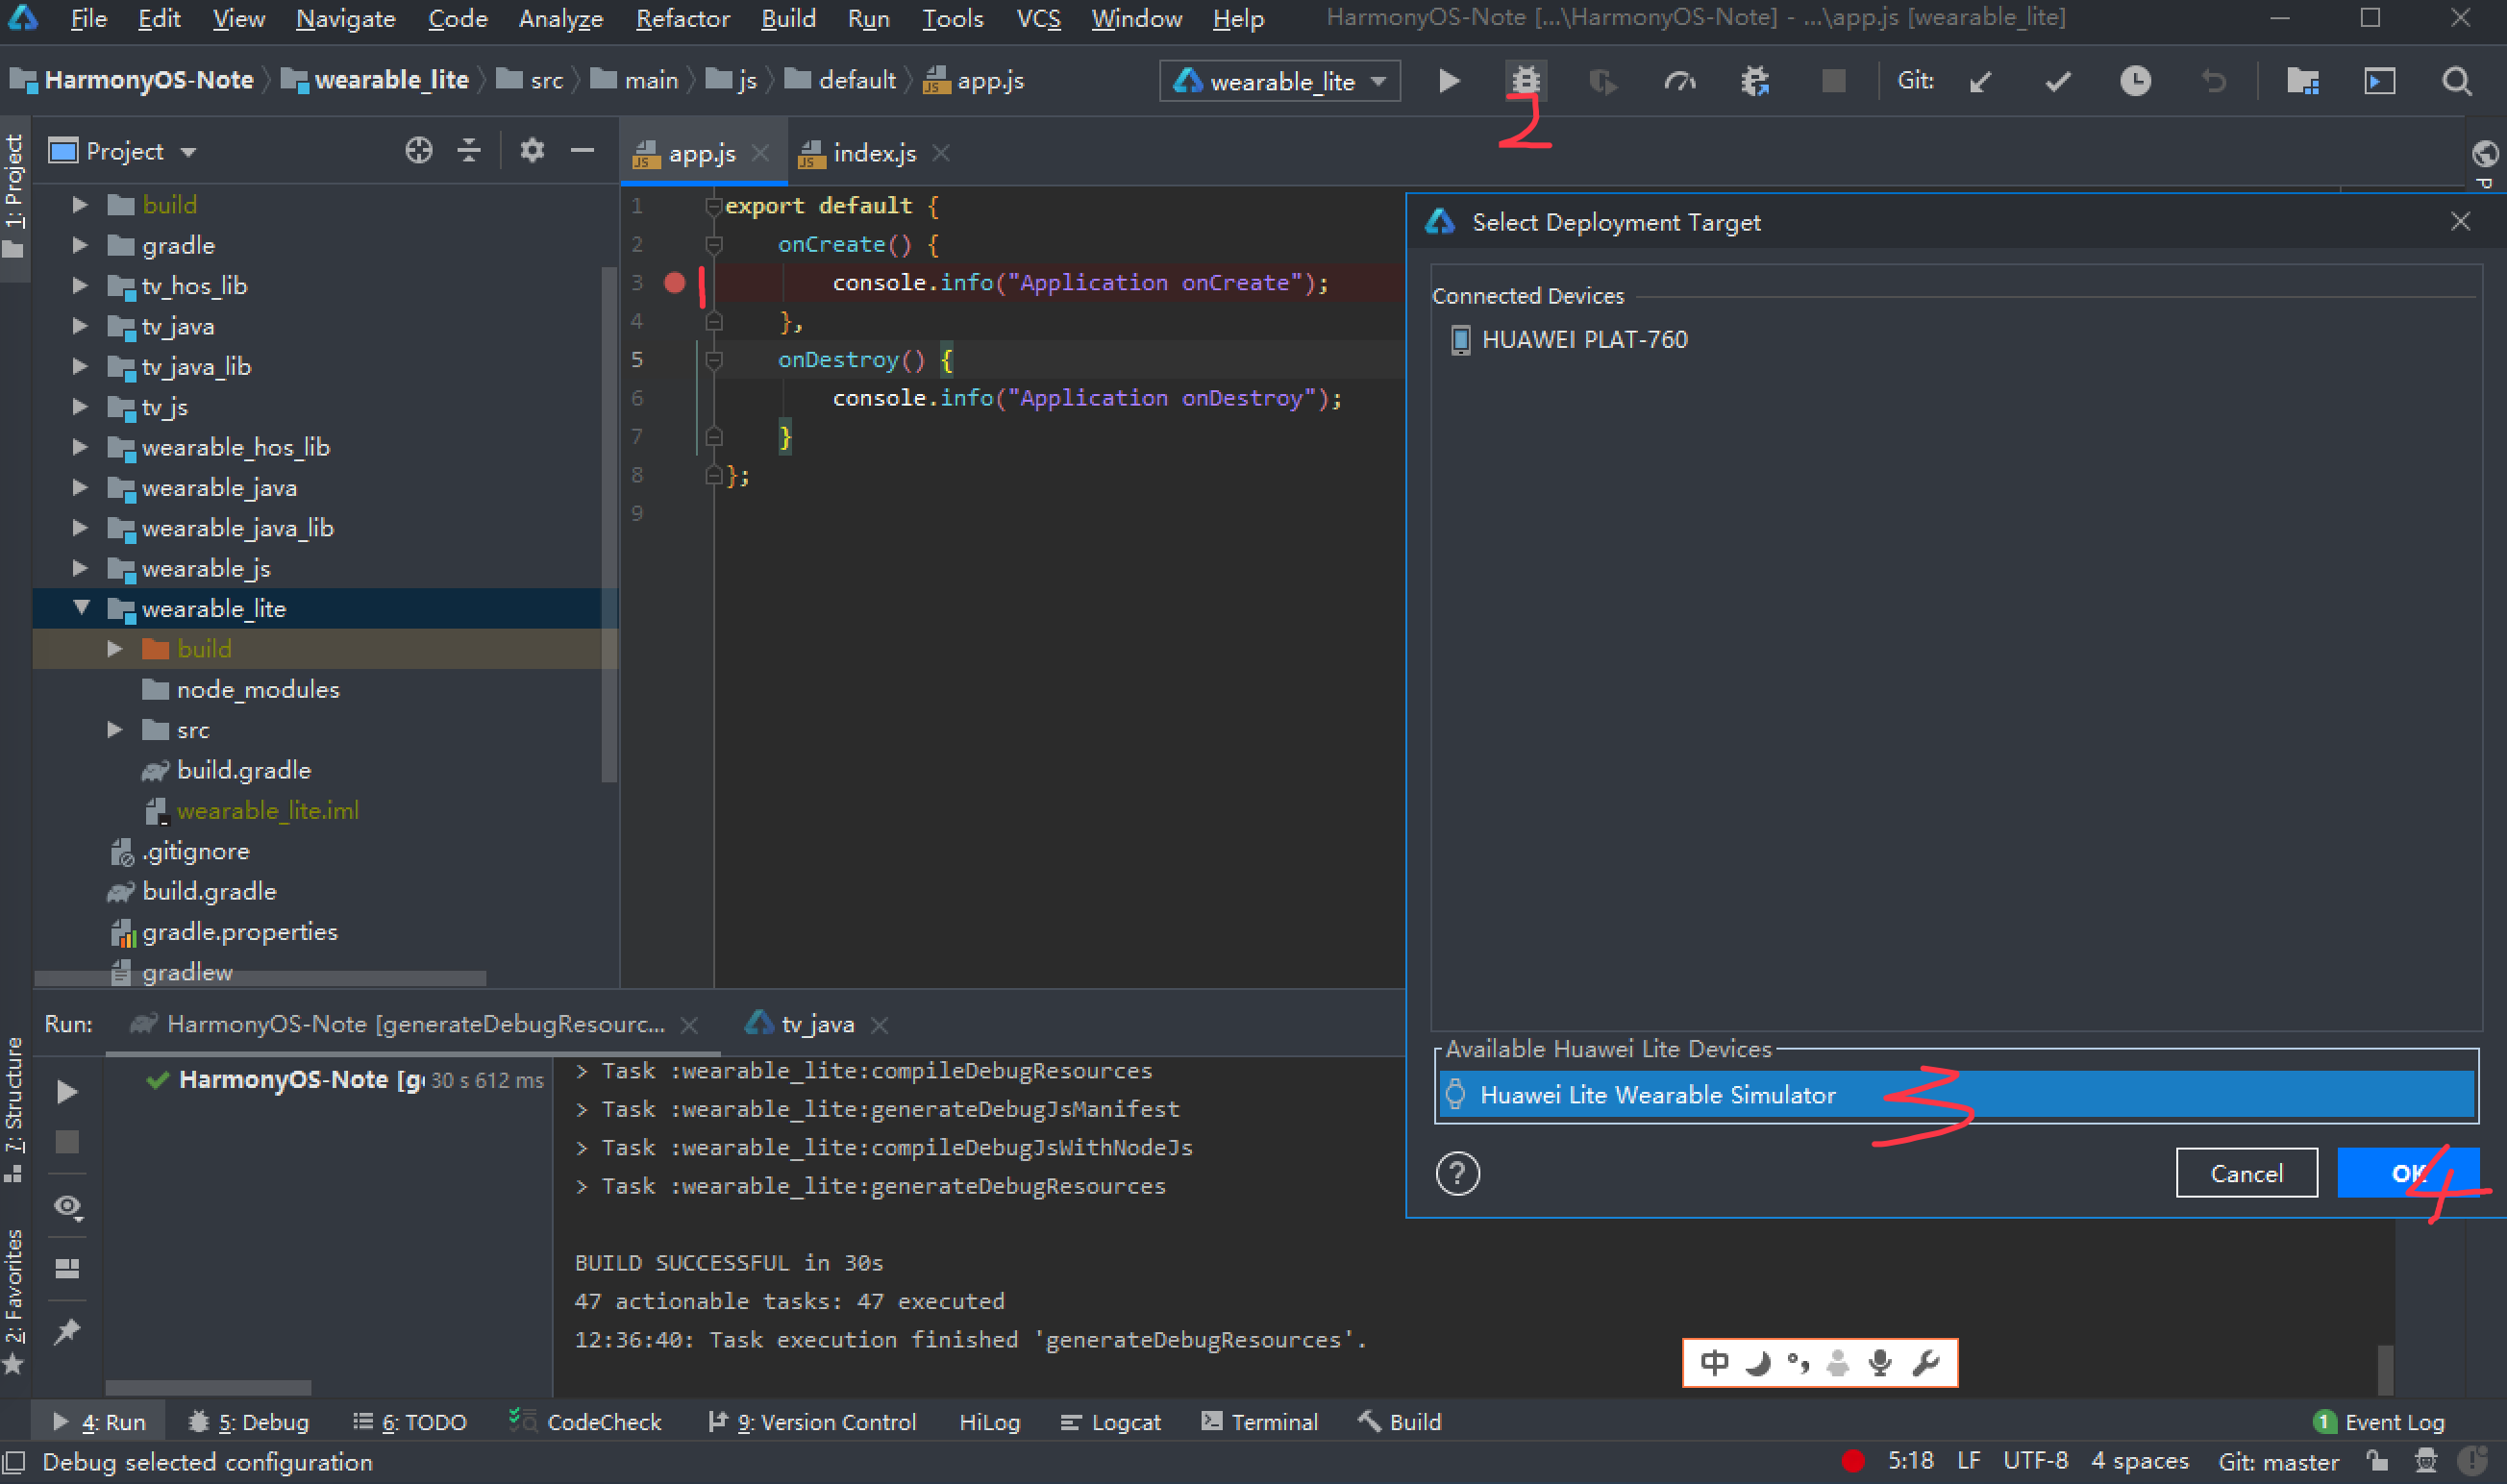
Task: Stop the running process with the square icon
Action: tap(1832, 81)
